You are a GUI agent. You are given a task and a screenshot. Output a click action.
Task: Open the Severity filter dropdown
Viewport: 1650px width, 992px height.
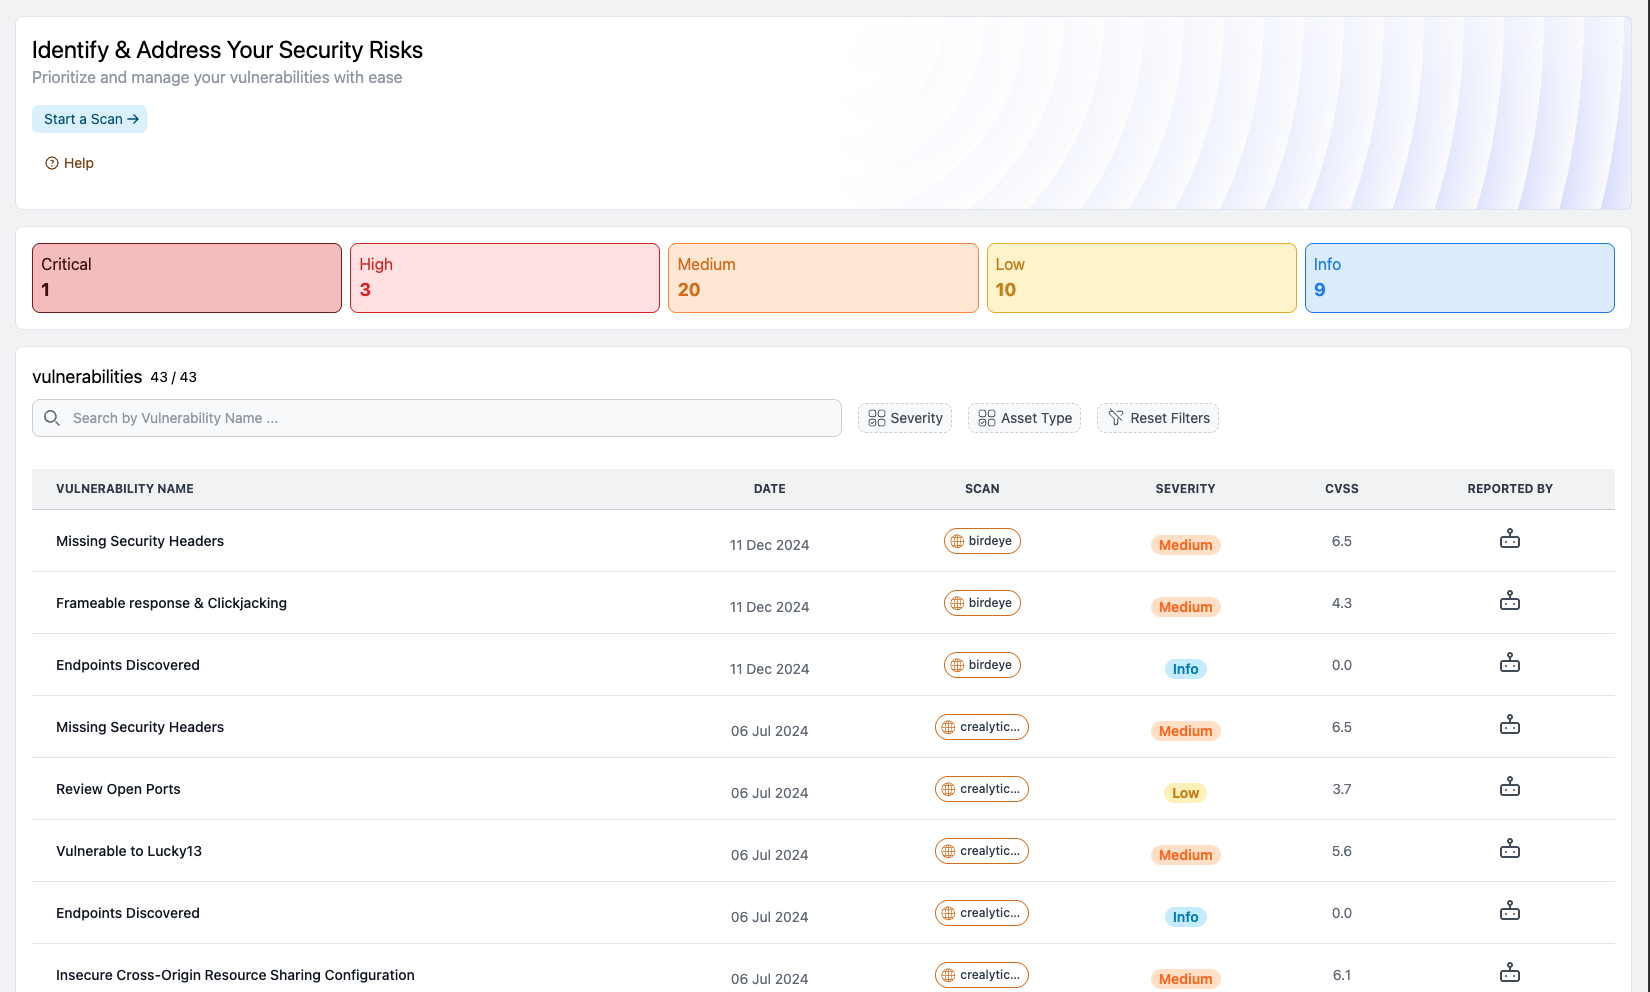905,418
